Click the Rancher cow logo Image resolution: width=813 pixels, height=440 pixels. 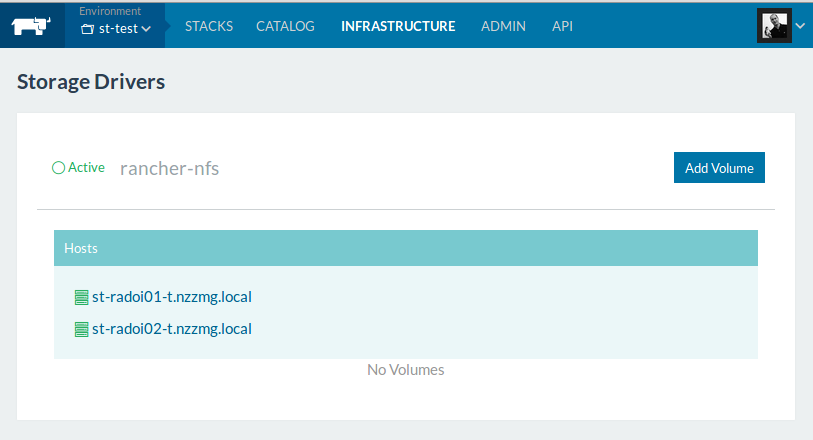coord(31,26)
